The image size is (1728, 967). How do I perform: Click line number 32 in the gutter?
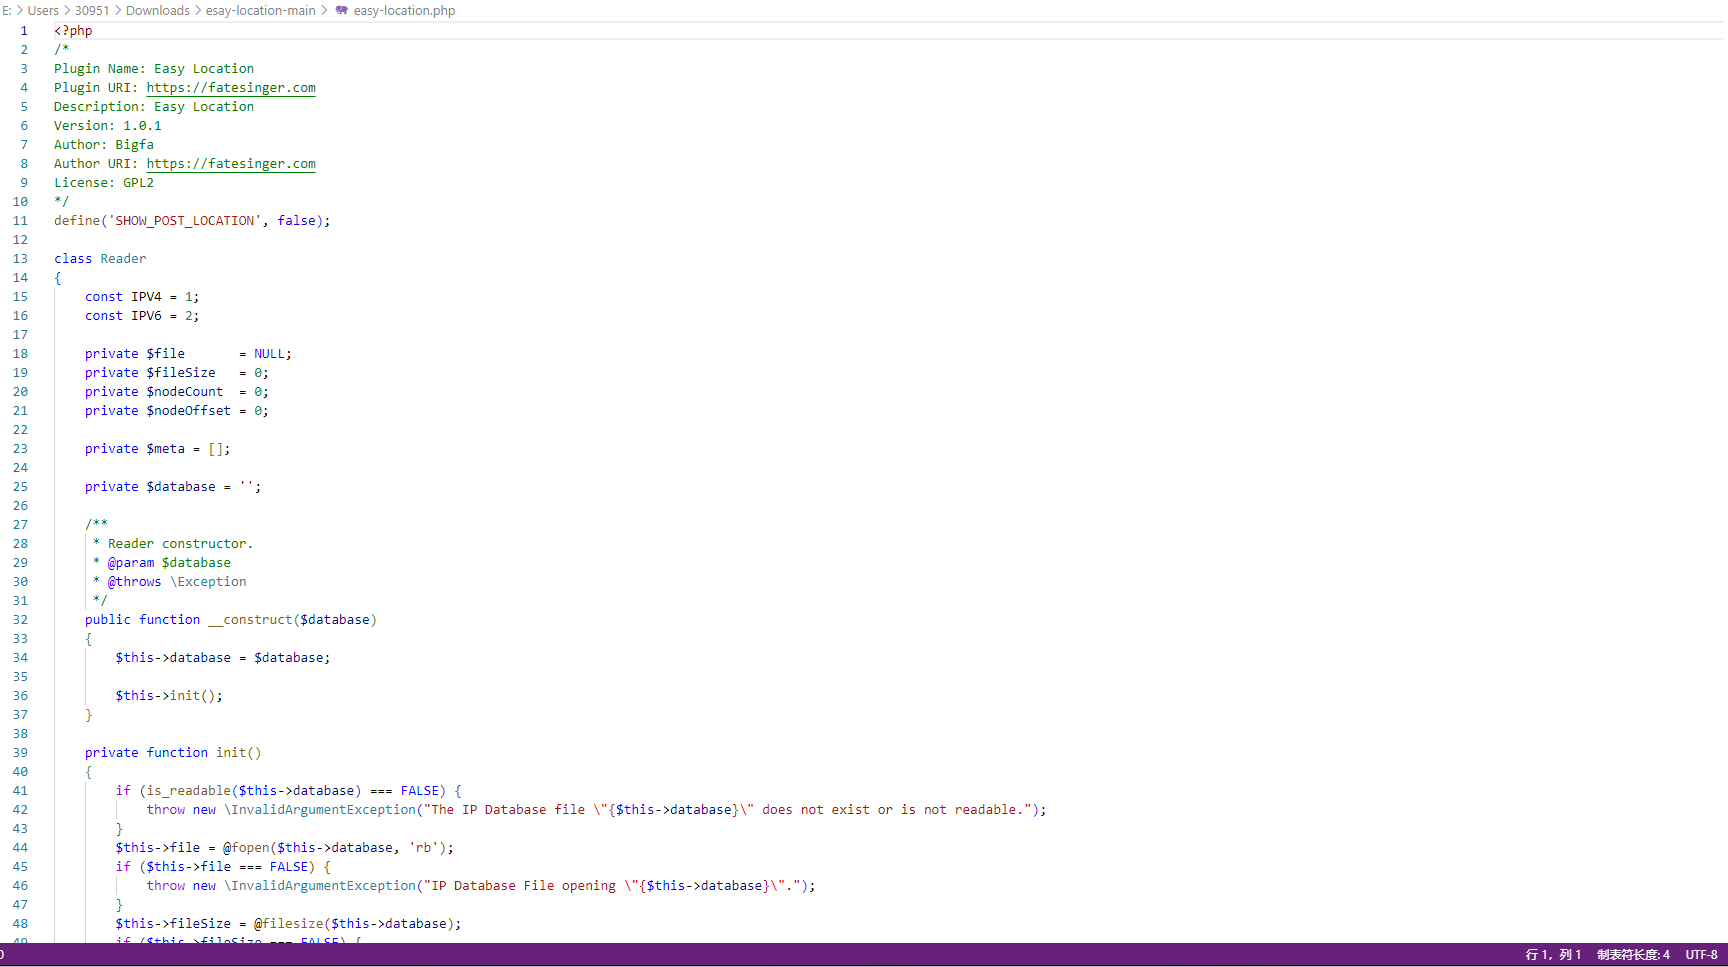20,620
